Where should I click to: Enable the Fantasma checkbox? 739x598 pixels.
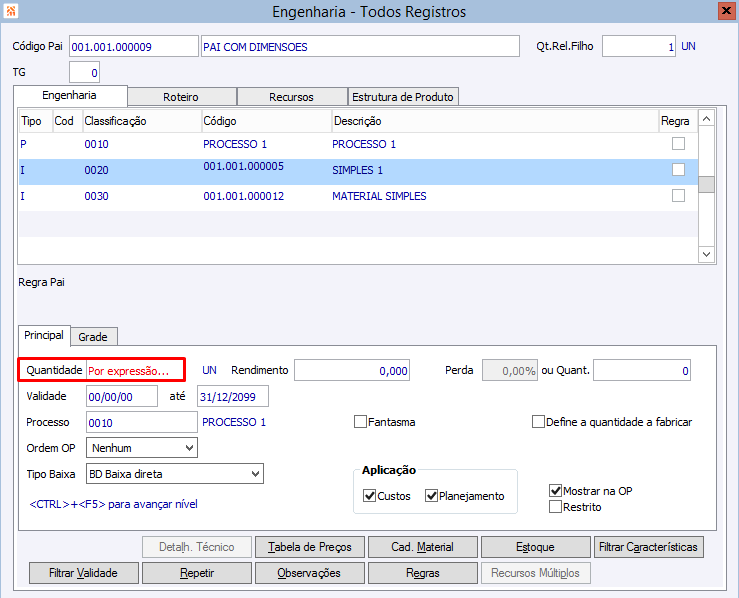pos(361,422)
